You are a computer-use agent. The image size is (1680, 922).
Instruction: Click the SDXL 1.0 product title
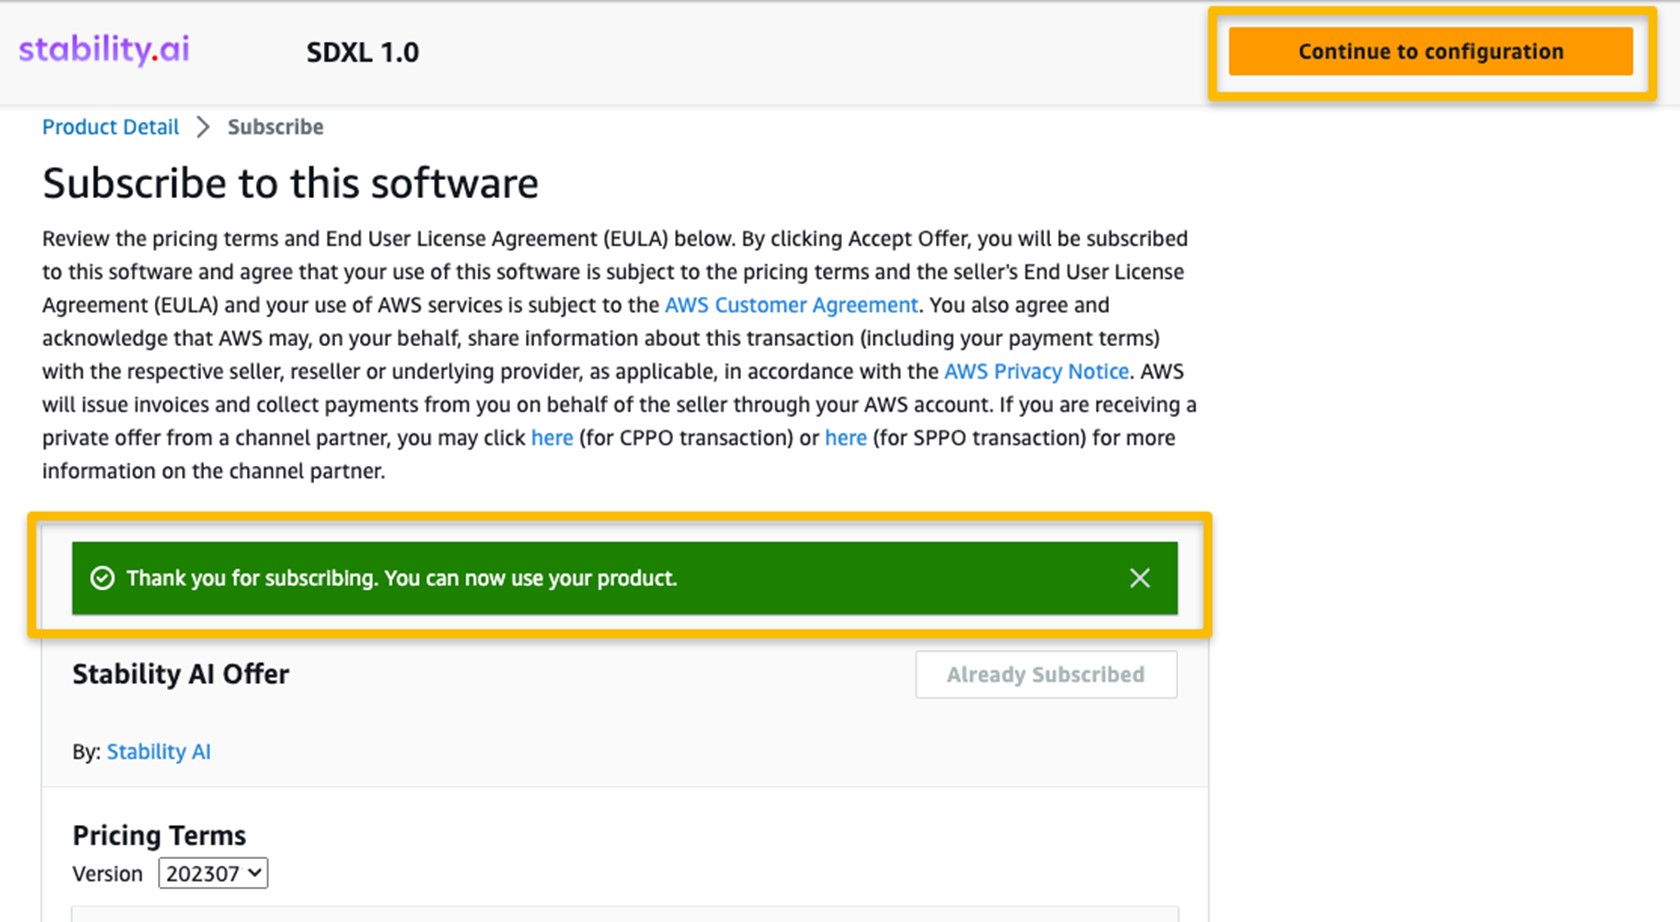[362, 52]
